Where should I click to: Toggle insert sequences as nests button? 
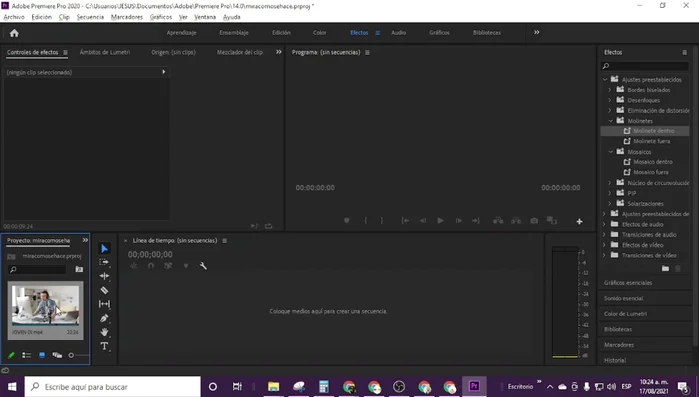pyautogui.click(x=133, y=266)
